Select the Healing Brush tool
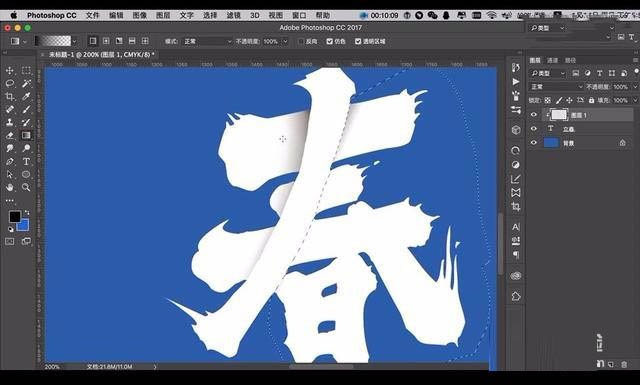Screen dimensions: 640x385 coord(10,109)
